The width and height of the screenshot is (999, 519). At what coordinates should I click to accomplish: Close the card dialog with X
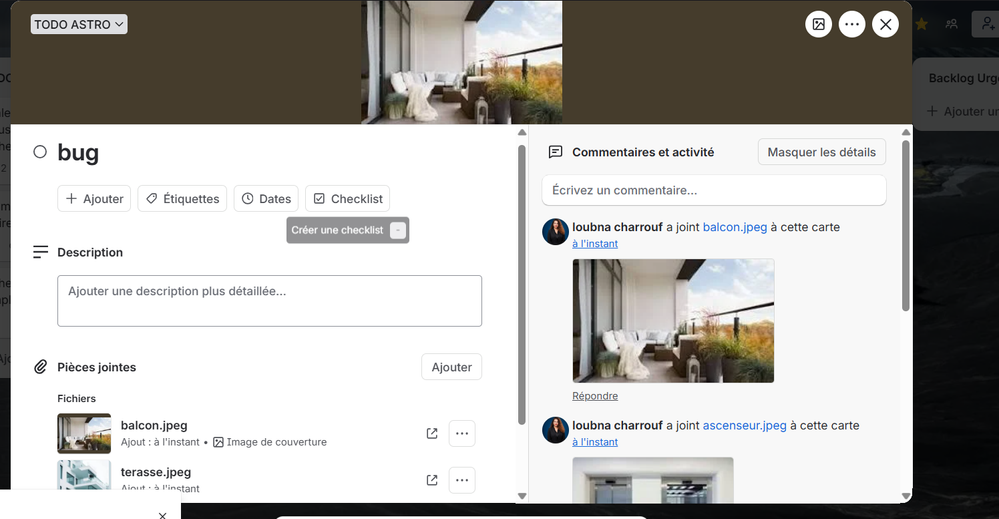point(886,24)
